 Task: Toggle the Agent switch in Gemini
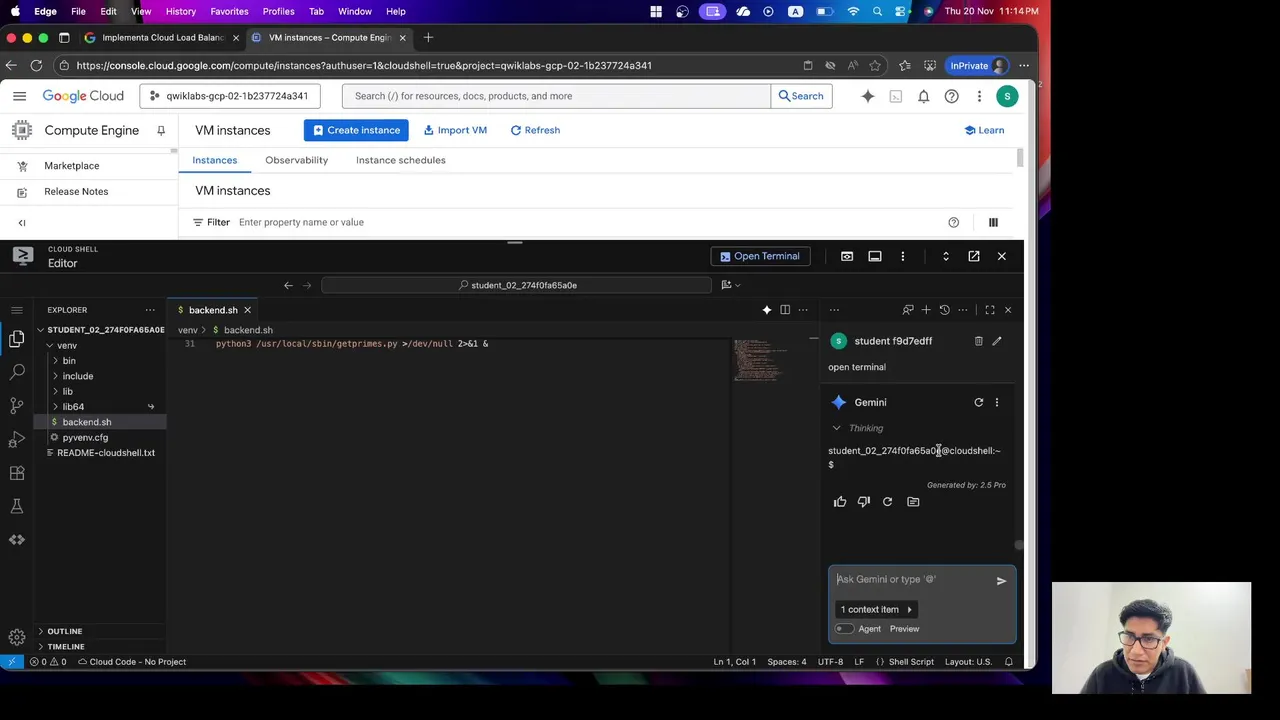pos(845,629)
